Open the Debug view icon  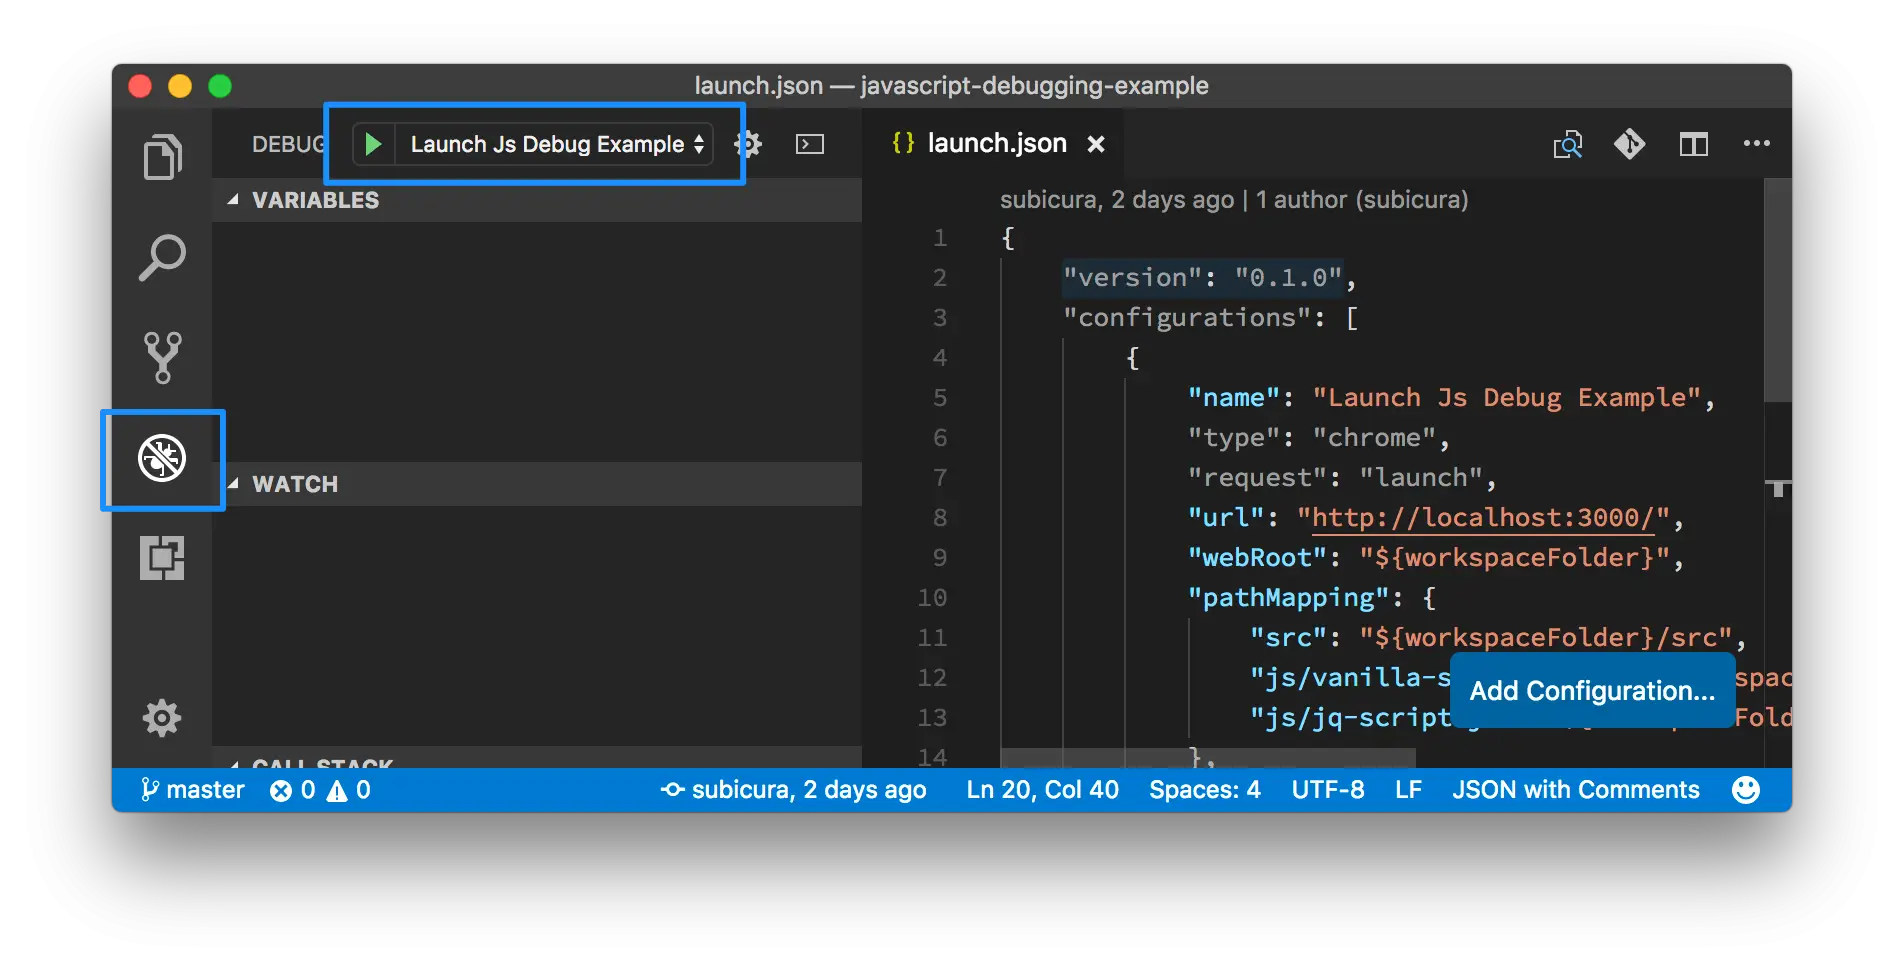(162, 458)
